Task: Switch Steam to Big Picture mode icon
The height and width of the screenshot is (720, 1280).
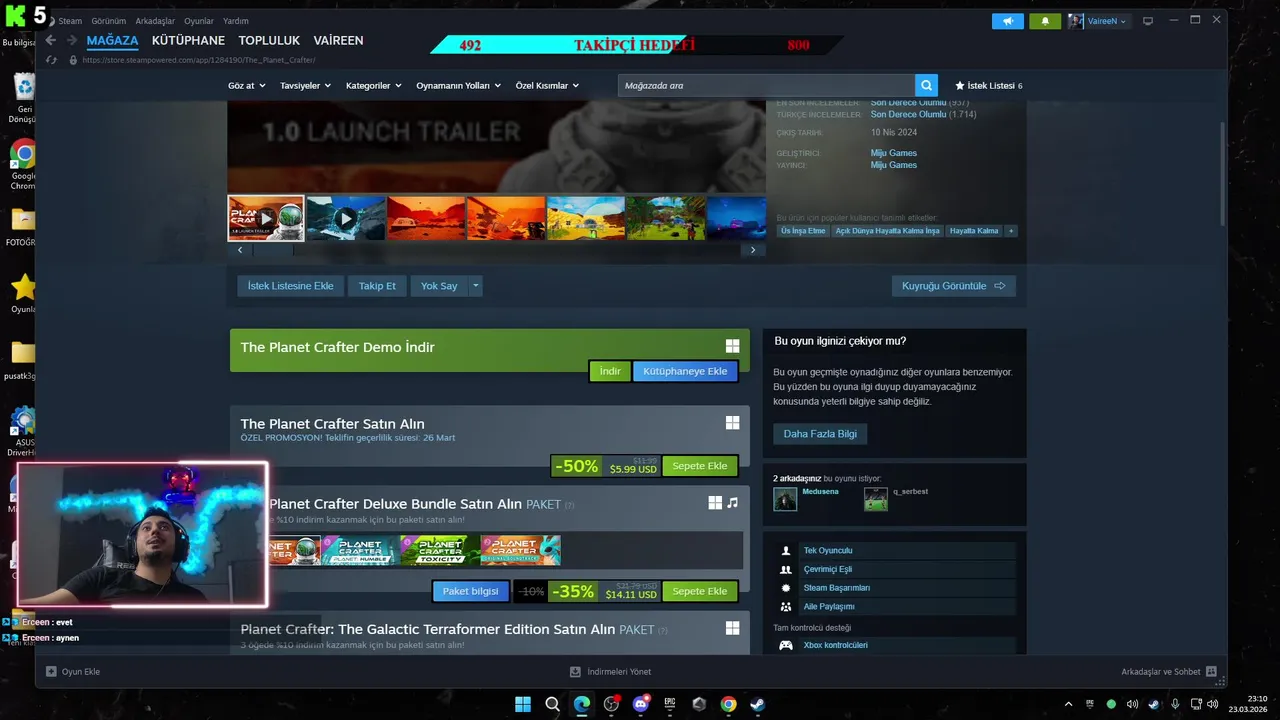Action: click(x=1148, y=21)
